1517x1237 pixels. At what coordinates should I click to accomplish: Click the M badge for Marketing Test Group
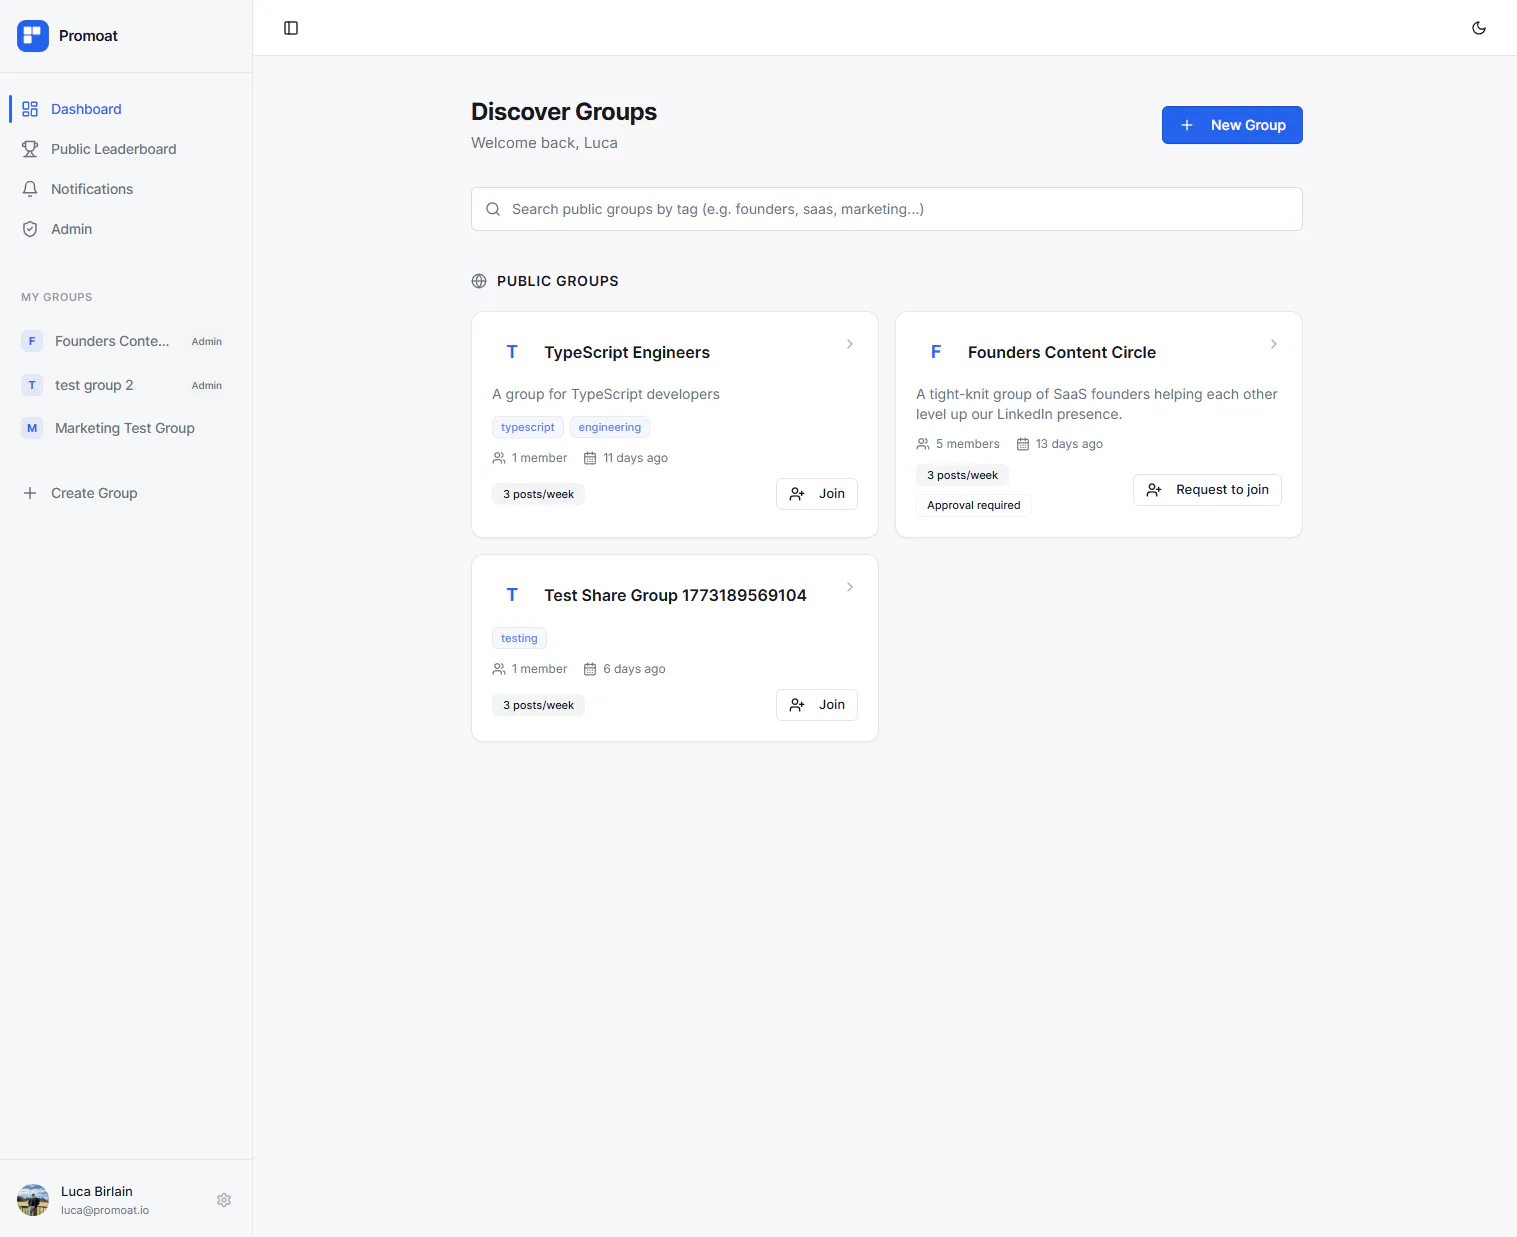pos(32,428)
